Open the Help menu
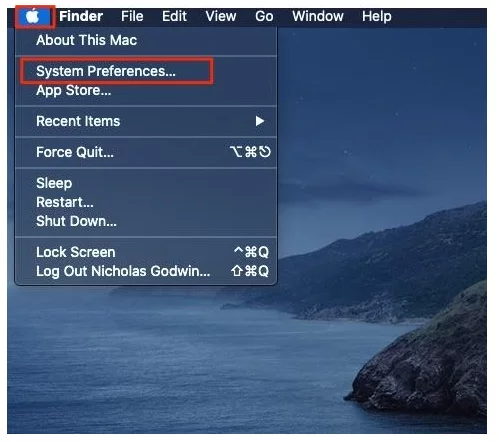The height and width of the screenshot is (442, 499). tap(377, 16)
